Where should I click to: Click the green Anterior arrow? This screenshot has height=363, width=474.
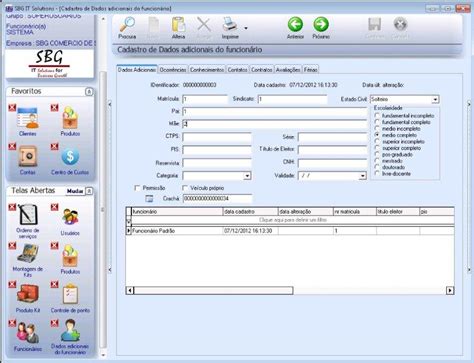pyautogui.click(x=295, y=24)
